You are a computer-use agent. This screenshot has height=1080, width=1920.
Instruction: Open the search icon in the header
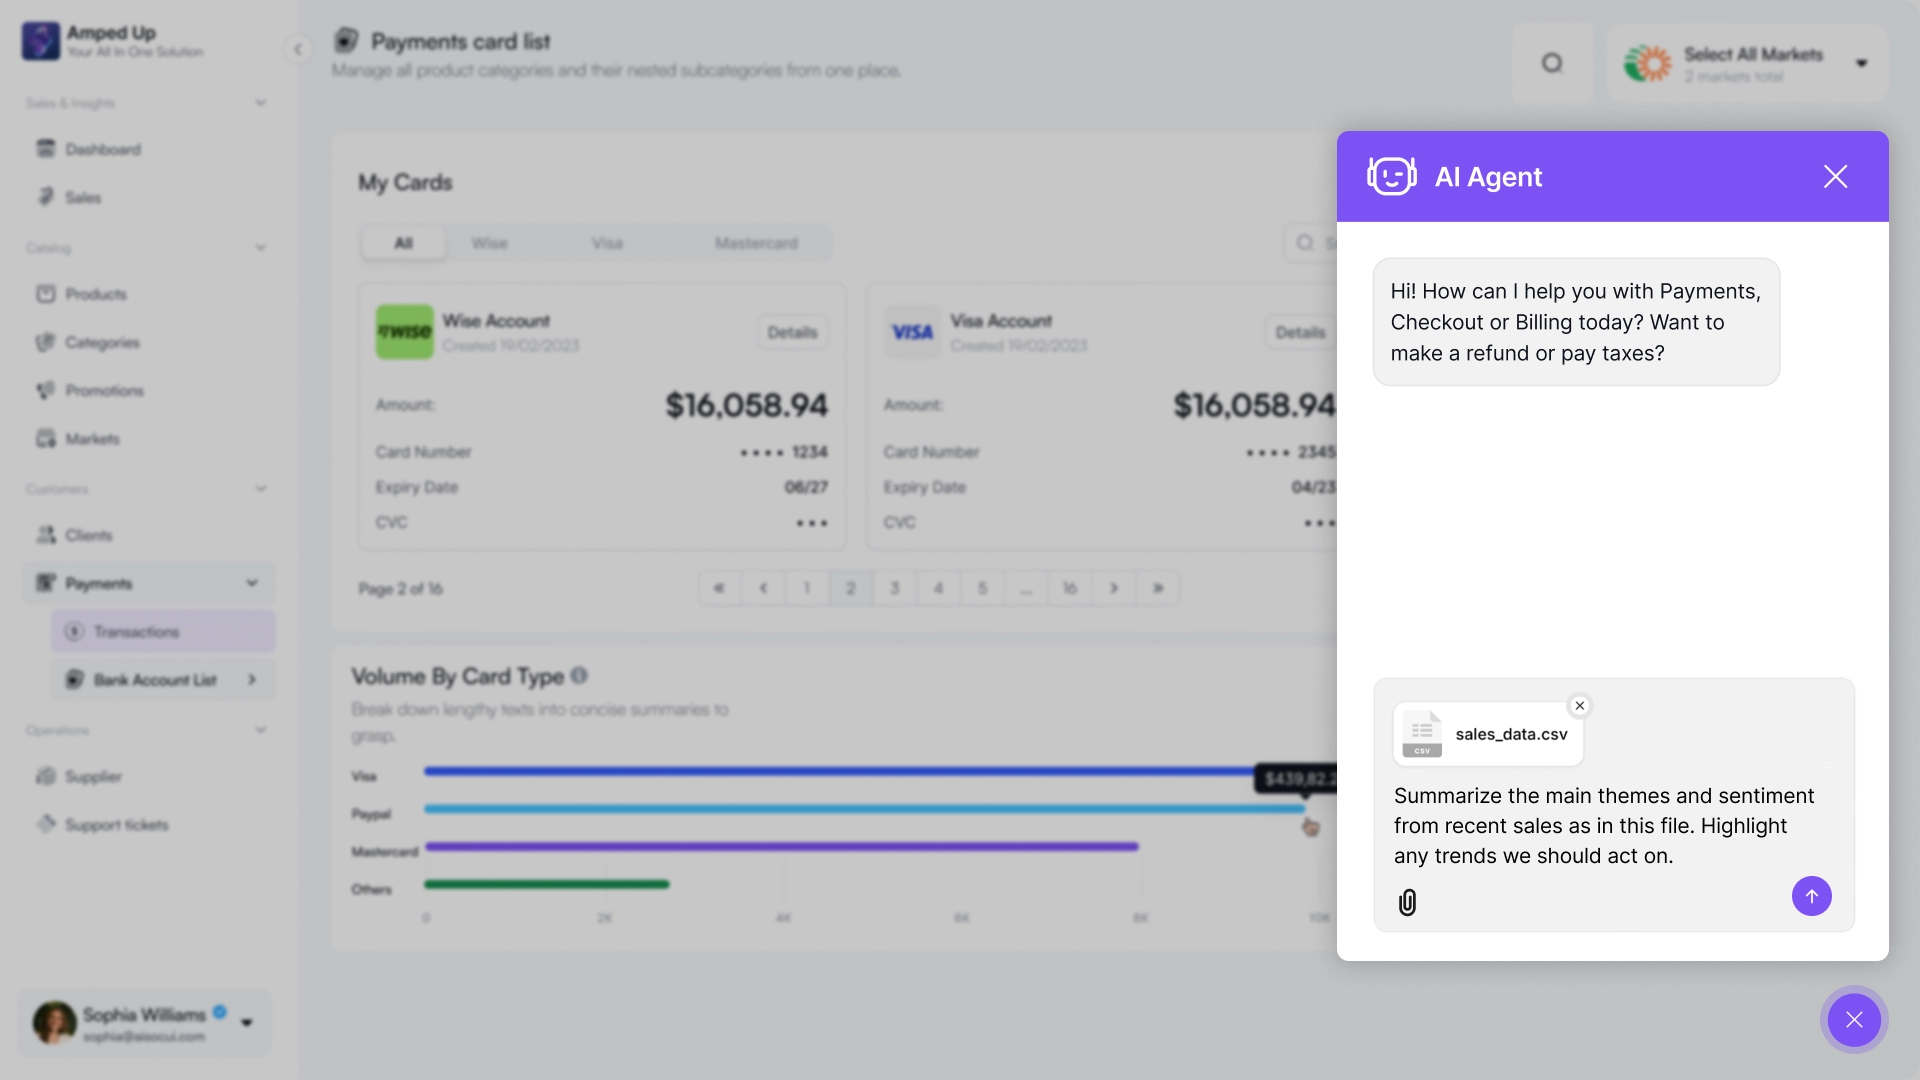pos(1552,63)
